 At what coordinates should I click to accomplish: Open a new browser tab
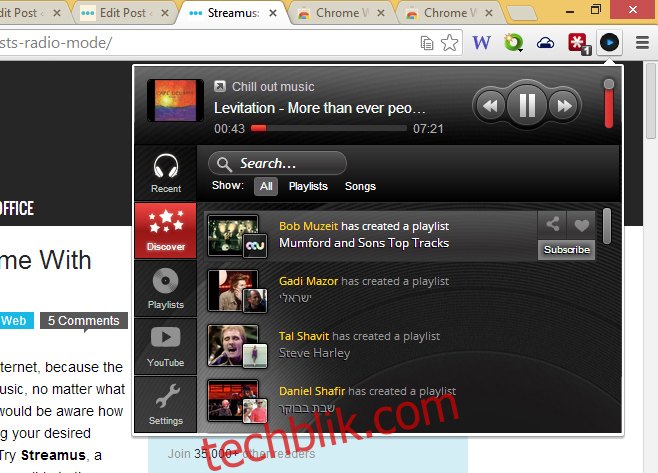click(522, 13)
